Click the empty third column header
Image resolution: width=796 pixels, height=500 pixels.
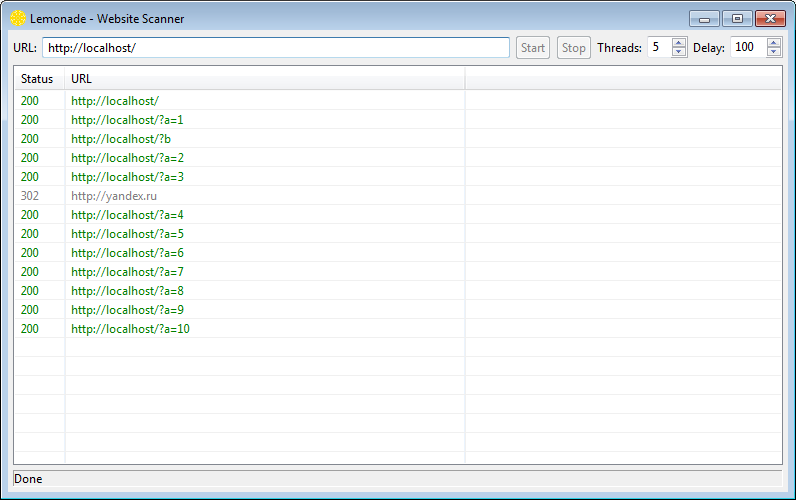click(x=623, y=79)
